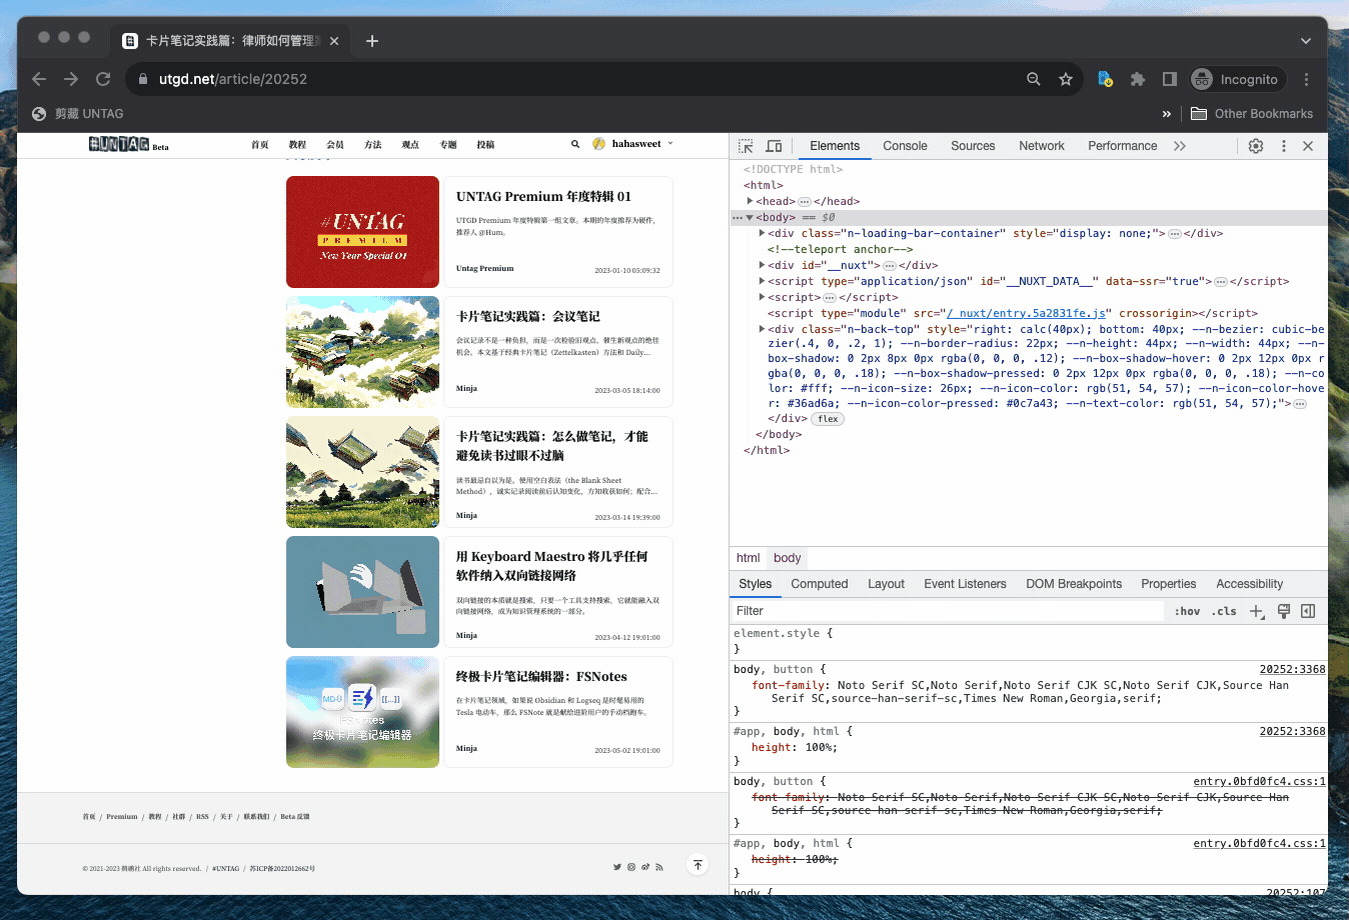Open DevTools settings gear
1349x920 pixels.
tap(1256, 146)
